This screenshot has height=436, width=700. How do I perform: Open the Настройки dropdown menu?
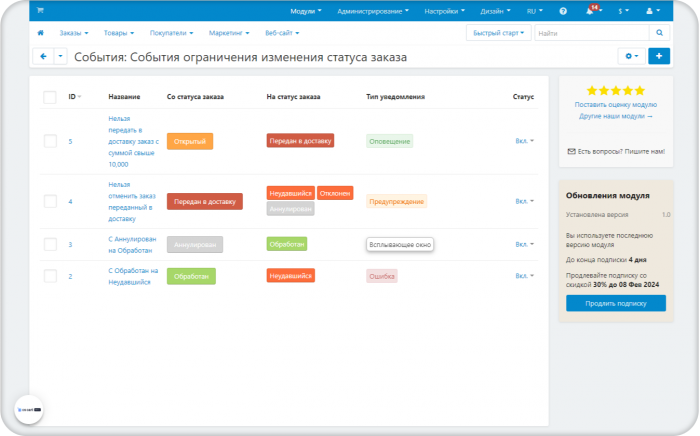pos(444,11)
